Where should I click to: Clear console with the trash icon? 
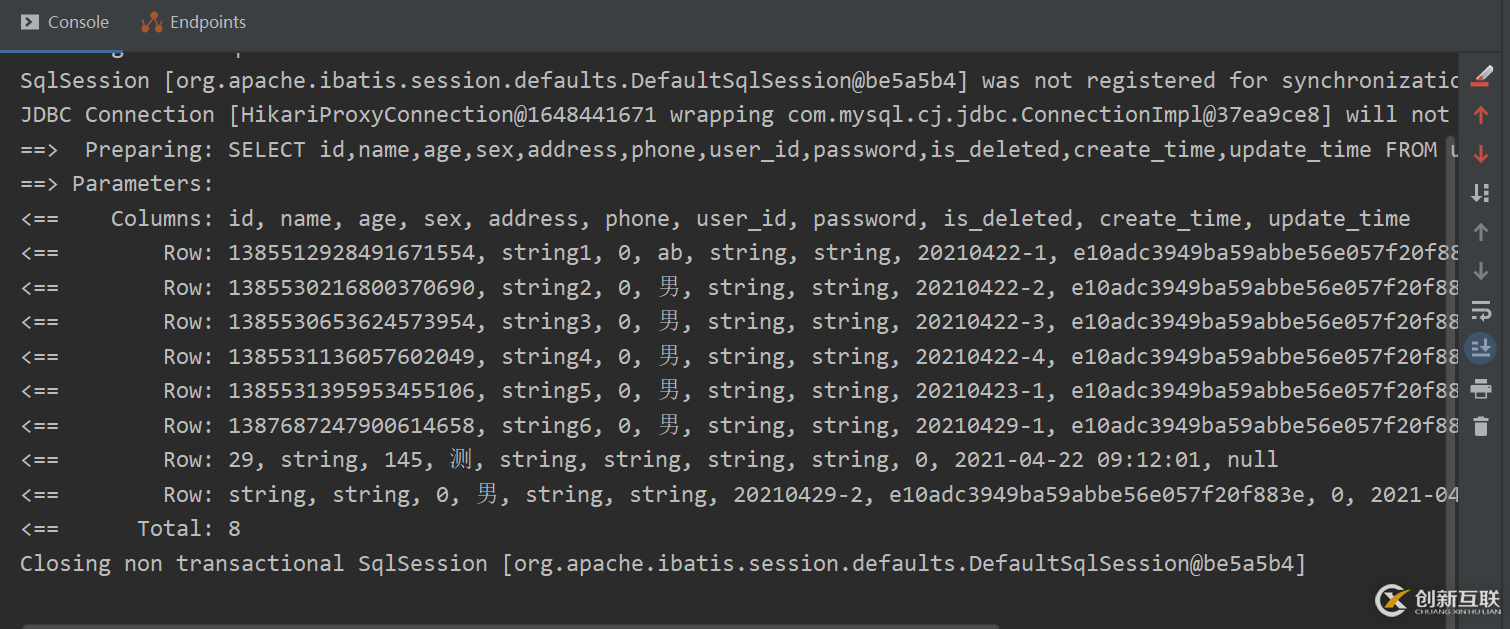1481,427
